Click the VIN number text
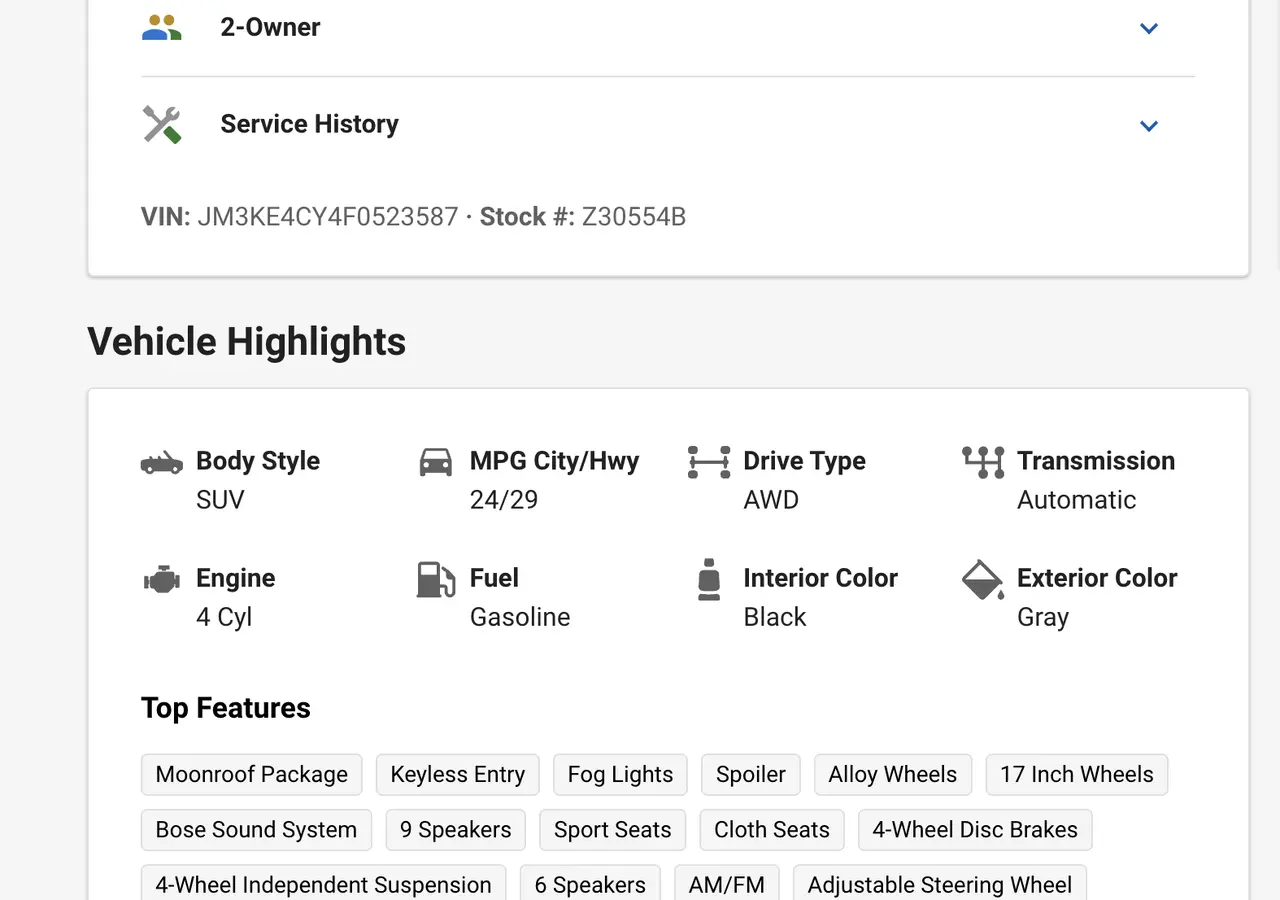 (327, 217)
